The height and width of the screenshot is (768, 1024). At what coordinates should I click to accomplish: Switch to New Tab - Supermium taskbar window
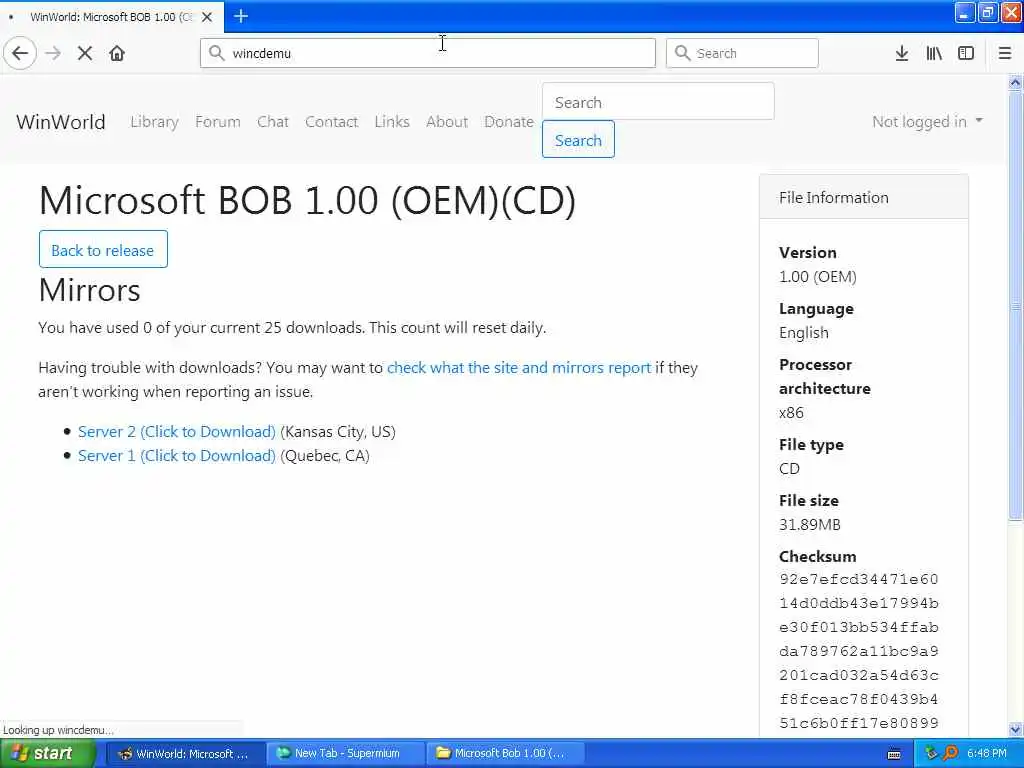(345, 753)
